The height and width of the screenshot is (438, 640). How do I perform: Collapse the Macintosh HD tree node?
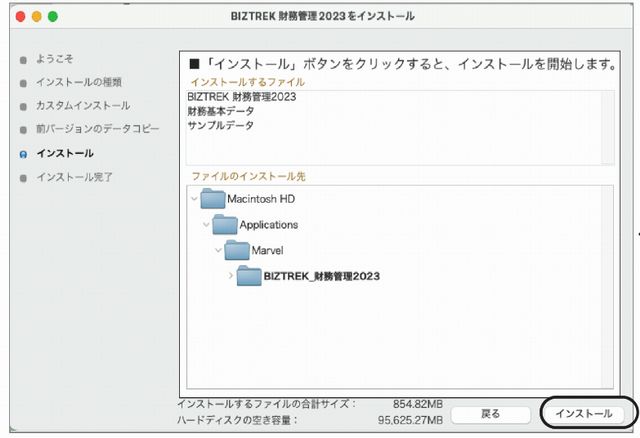[x=194, y=199]
